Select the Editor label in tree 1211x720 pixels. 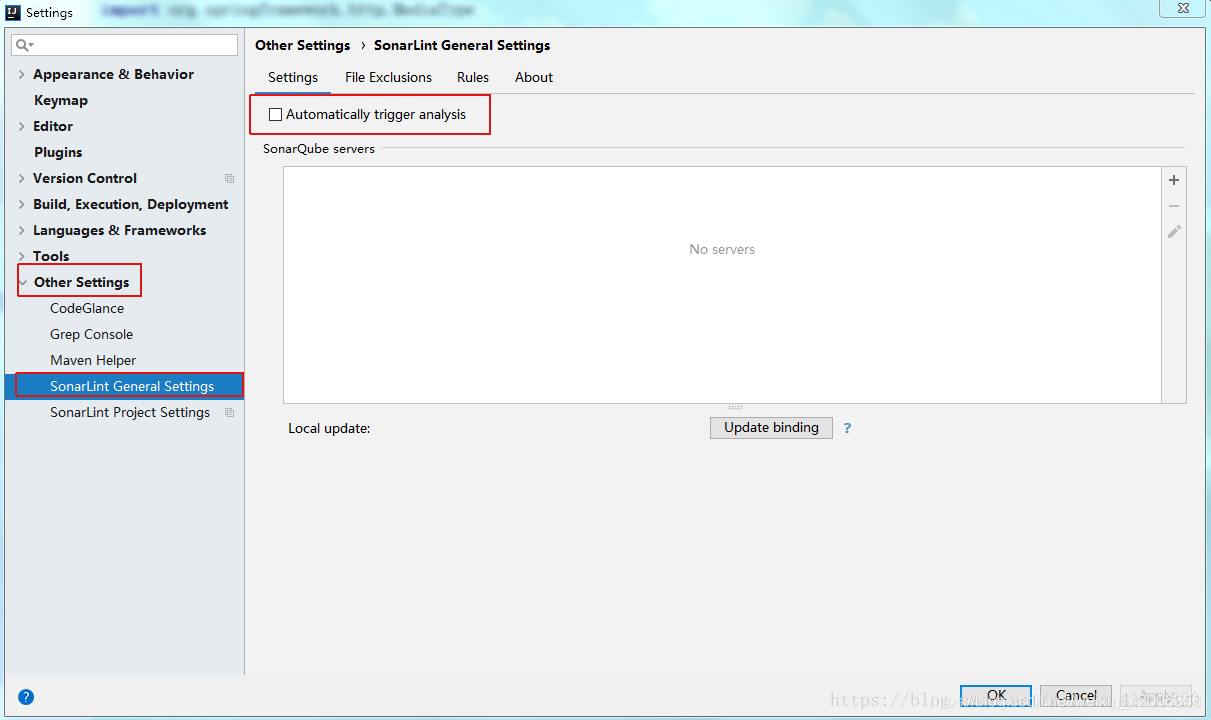(x=53, y=127)
